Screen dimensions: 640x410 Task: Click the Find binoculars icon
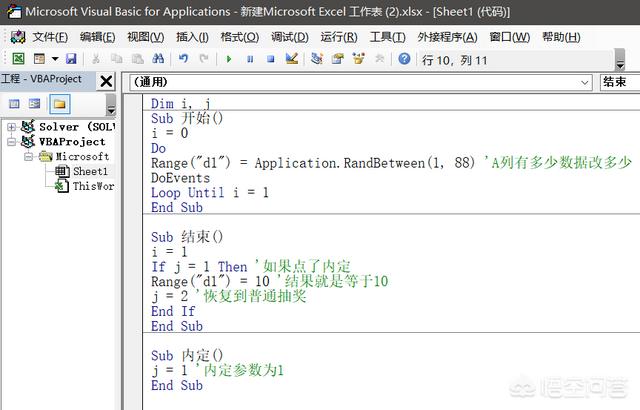click(158, 59)
